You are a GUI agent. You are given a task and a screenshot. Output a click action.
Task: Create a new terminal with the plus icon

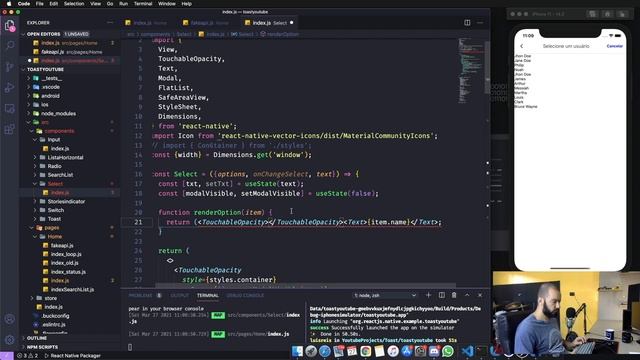click(428, 295)
